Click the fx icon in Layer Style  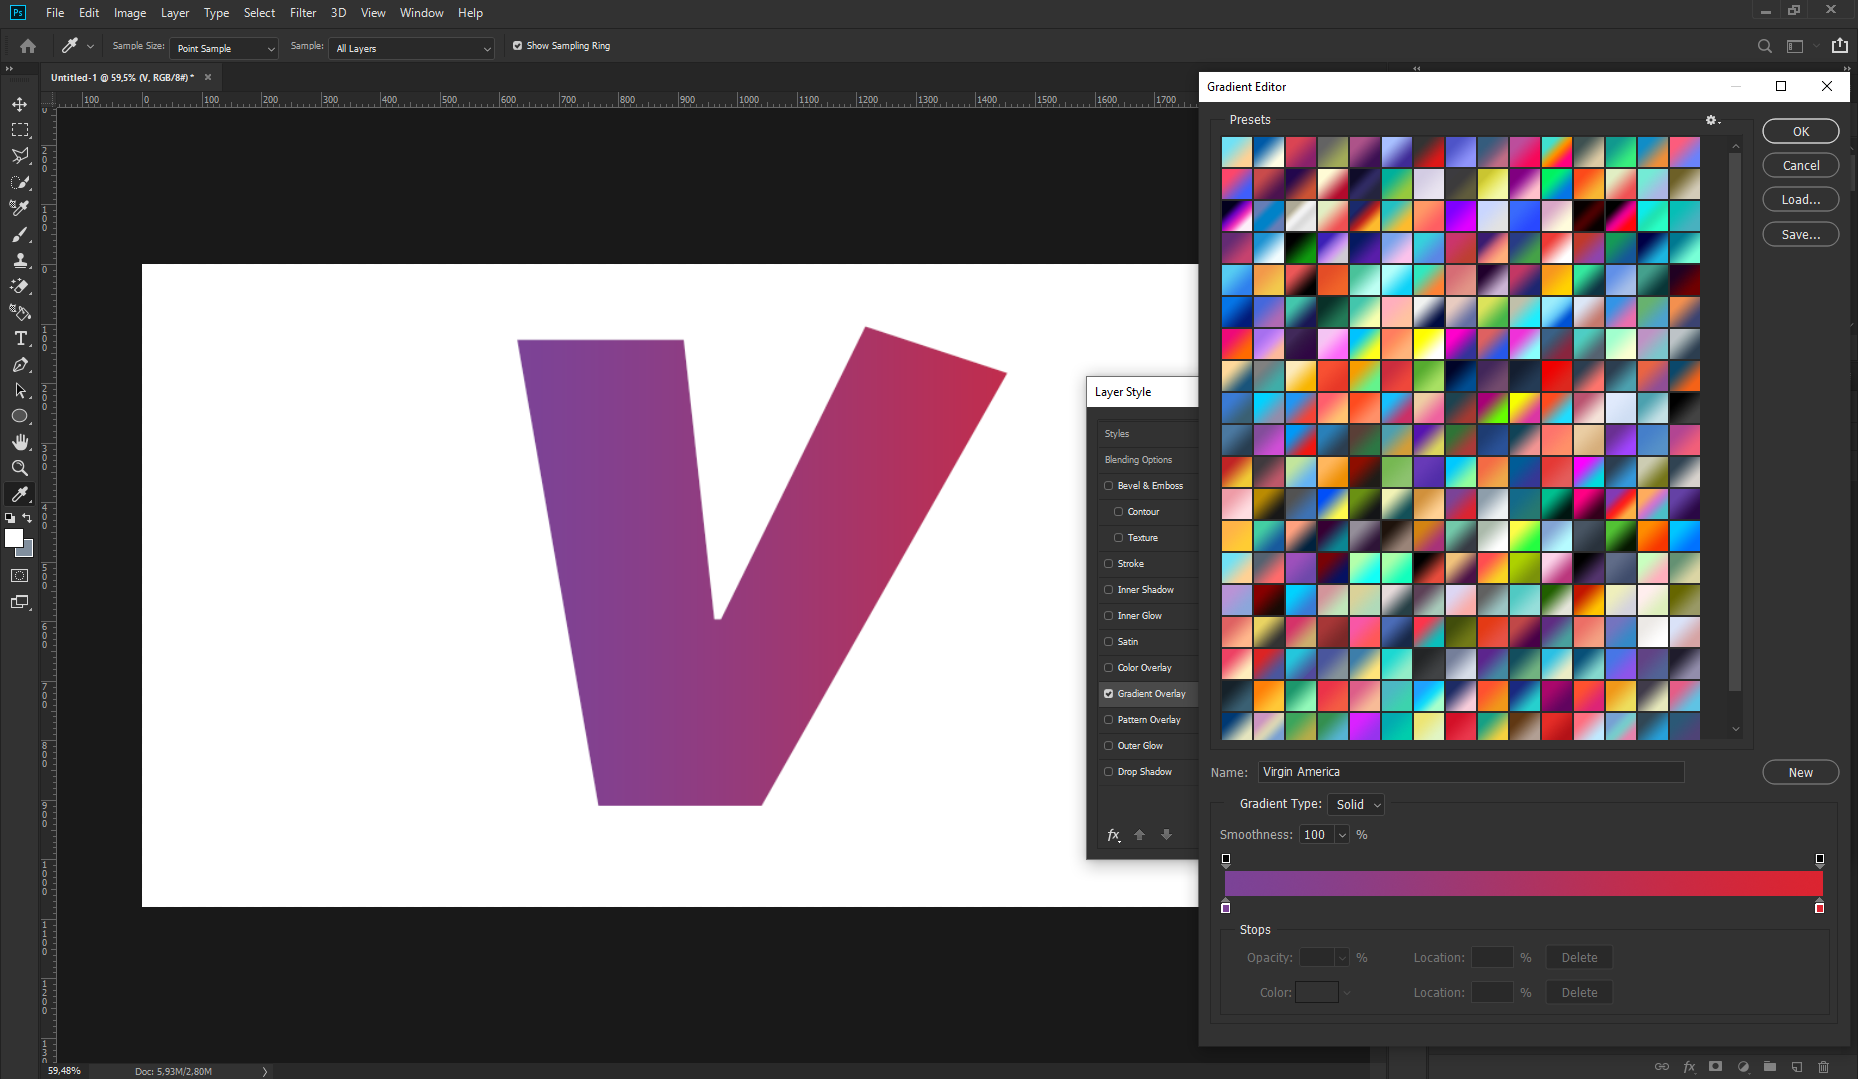tap(1114, 835)
